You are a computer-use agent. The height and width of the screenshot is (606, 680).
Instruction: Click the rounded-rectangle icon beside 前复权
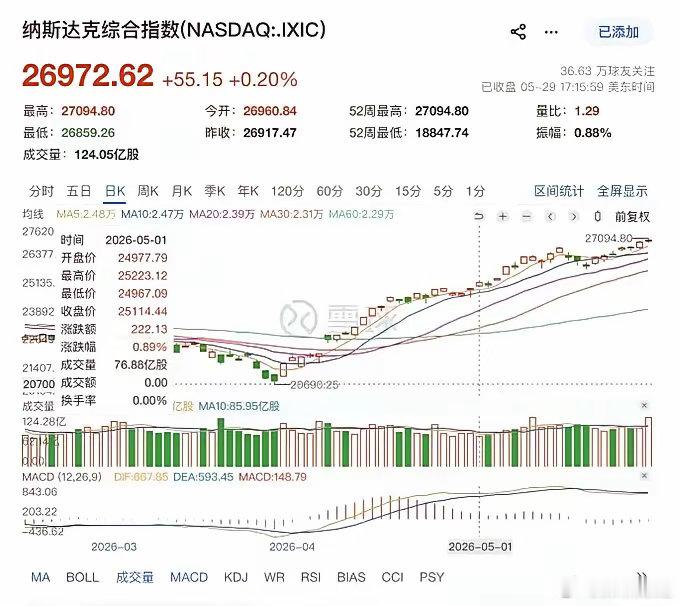click(598, 216)
